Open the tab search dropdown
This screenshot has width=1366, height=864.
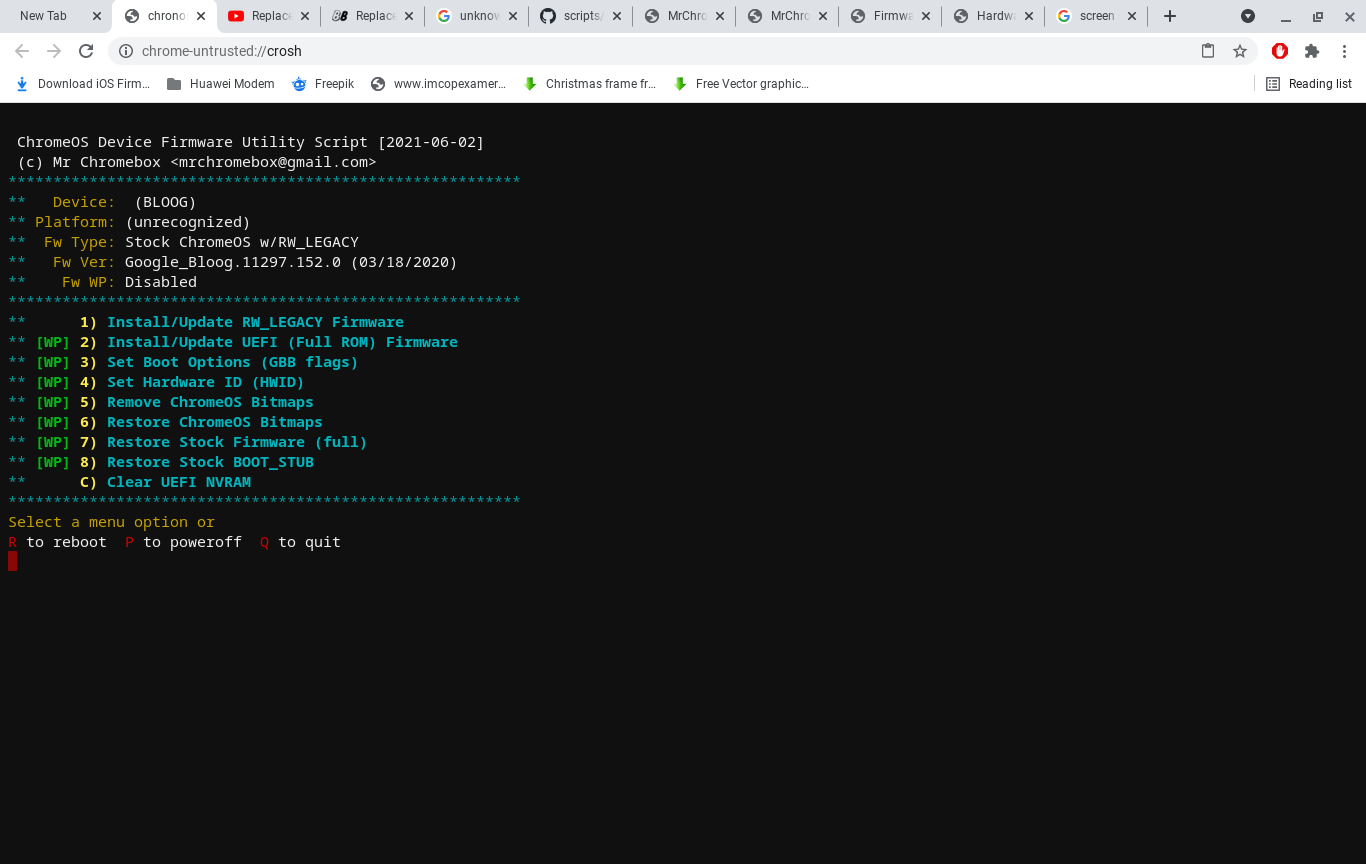coord(1248,16)
